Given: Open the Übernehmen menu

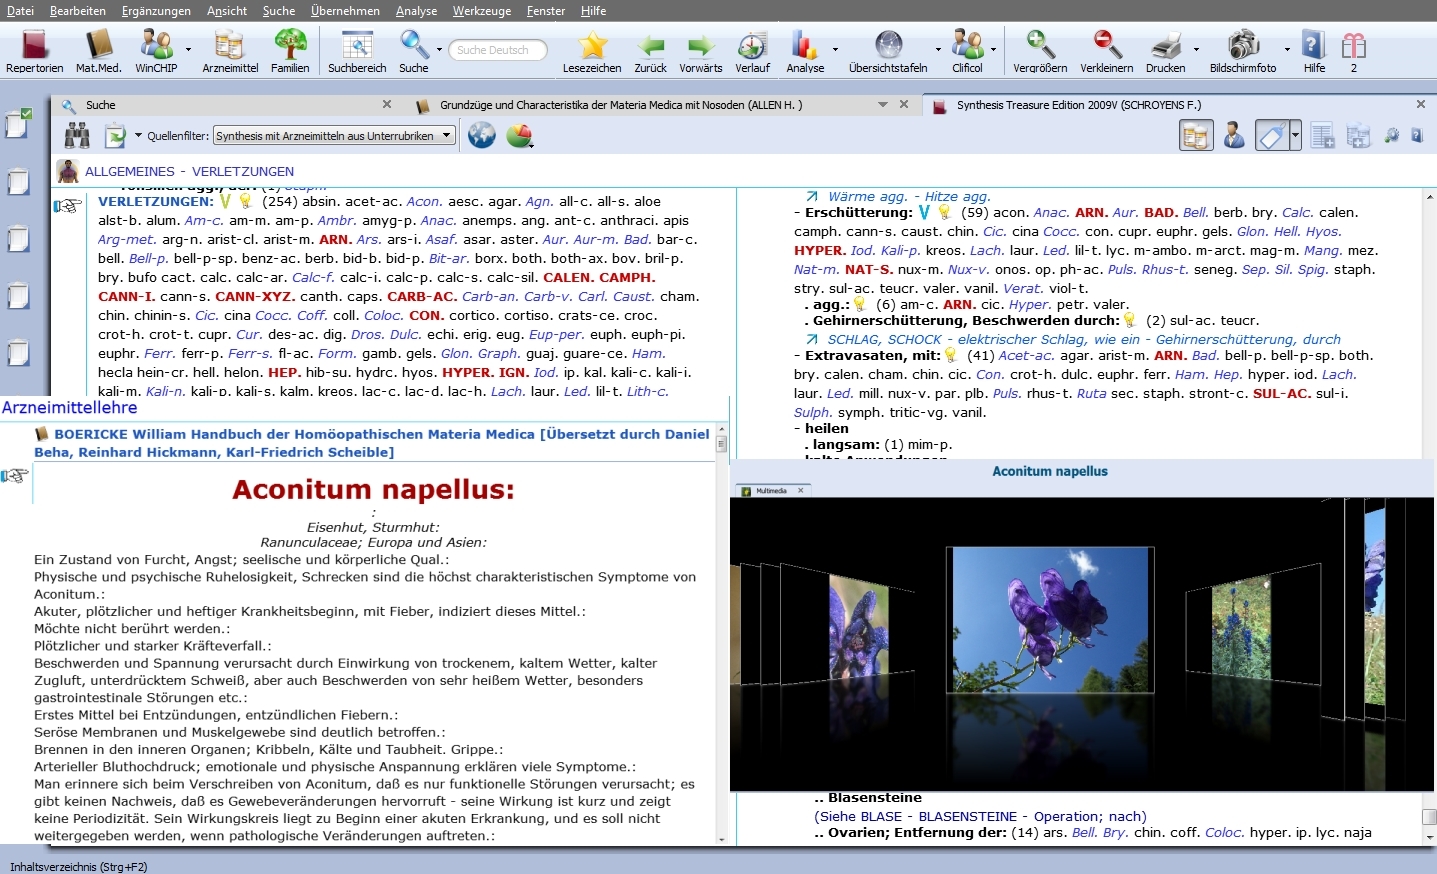Looking at the screenshot, I should [x=345, y=11].
